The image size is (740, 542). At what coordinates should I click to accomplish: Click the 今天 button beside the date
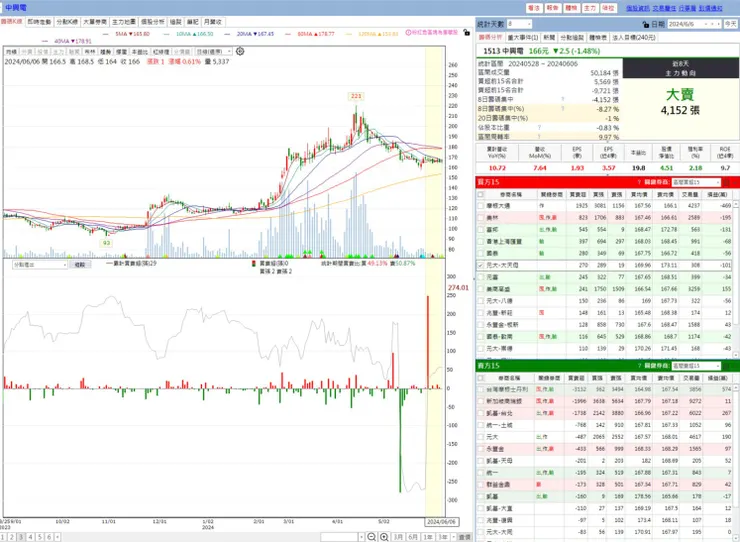pos(731,24)
